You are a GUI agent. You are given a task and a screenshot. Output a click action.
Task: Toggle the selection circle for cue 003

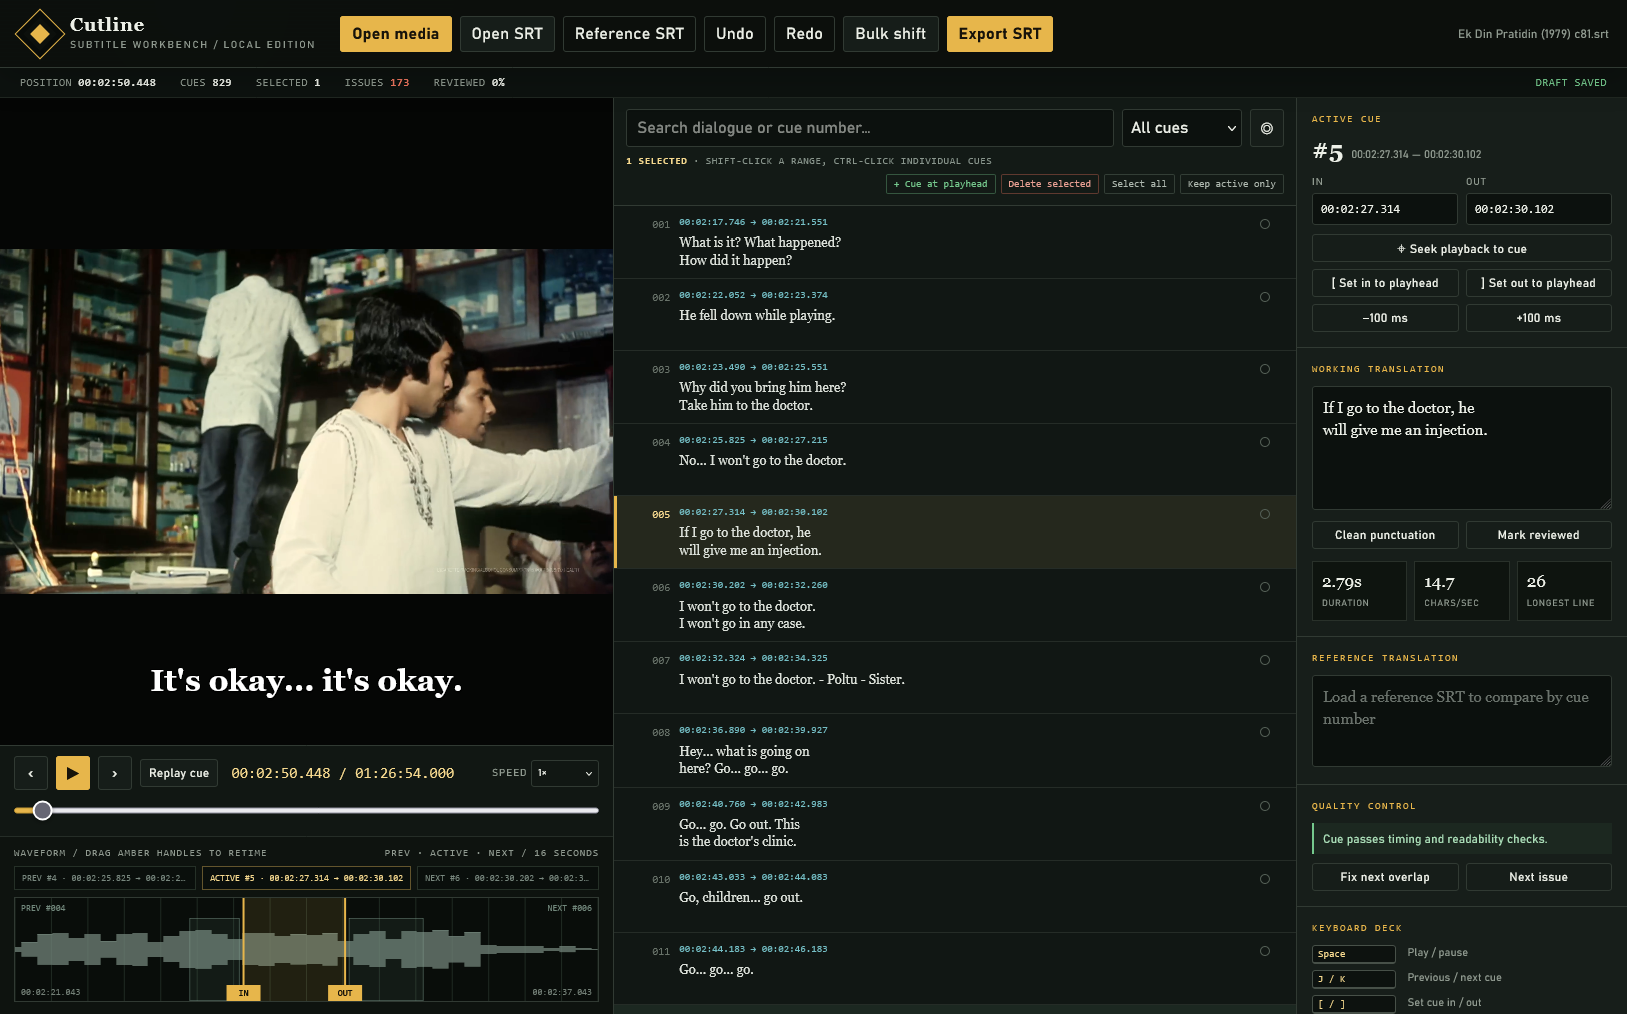tap(1265, 369)
